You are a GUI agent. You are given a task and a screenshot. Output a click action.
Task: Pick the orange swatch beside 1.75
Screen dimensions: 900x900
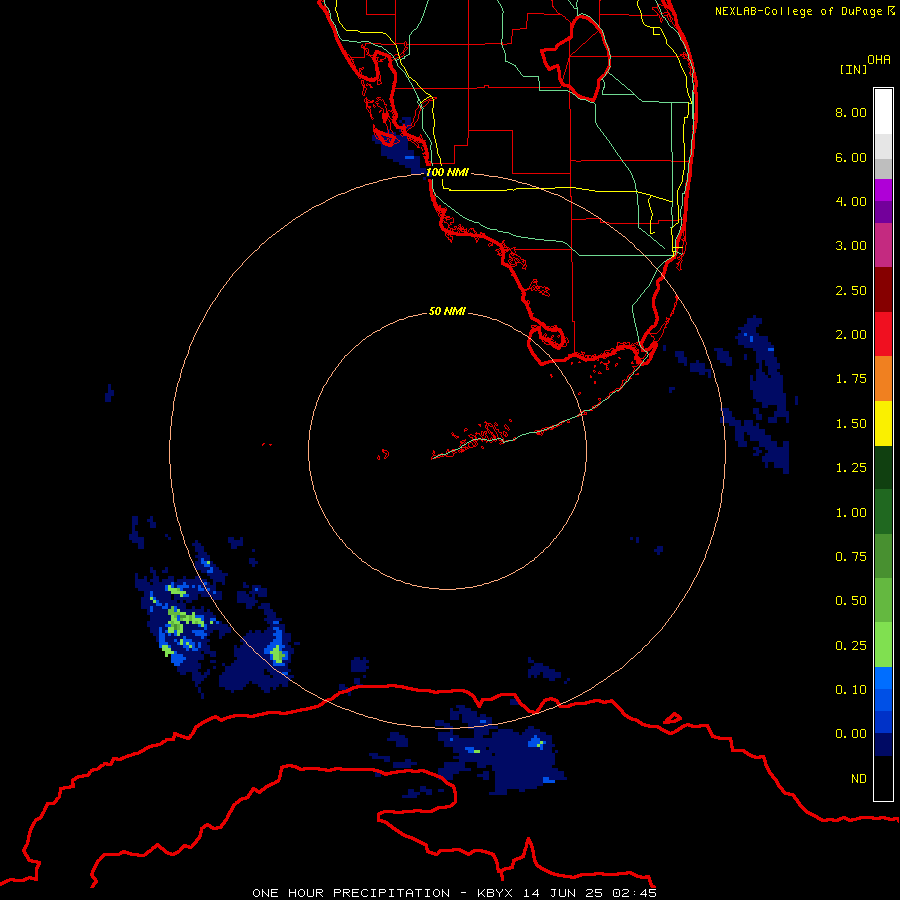pyautogui.click(x=883, y=379)
